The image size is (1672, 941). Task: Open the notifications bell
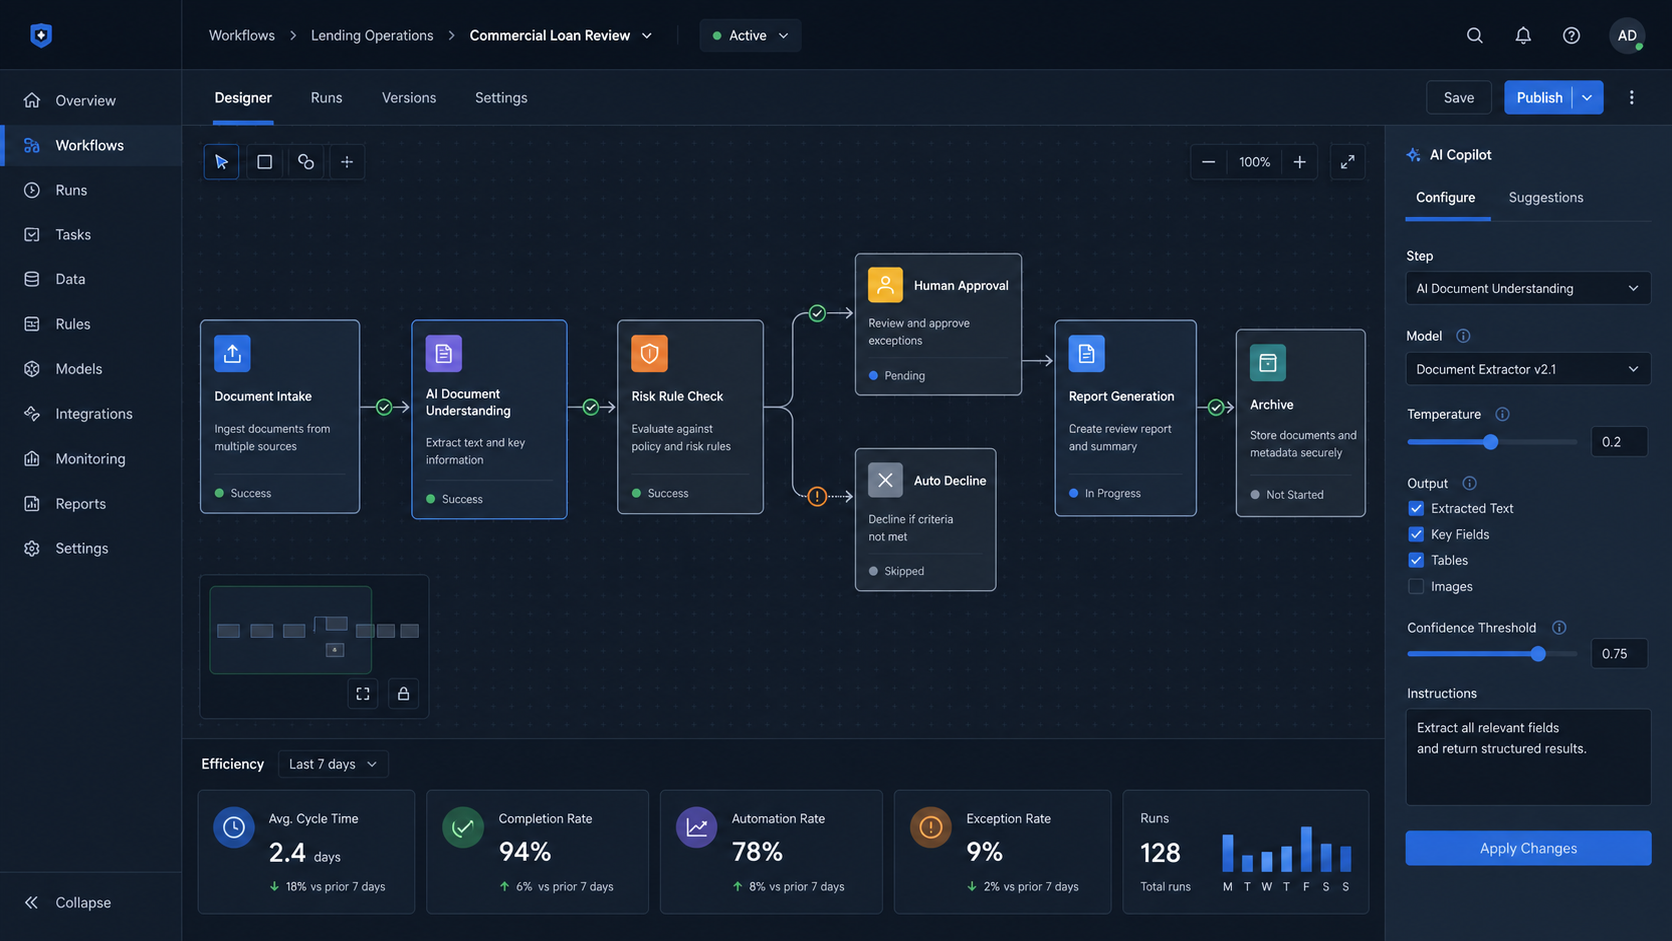1523,35
